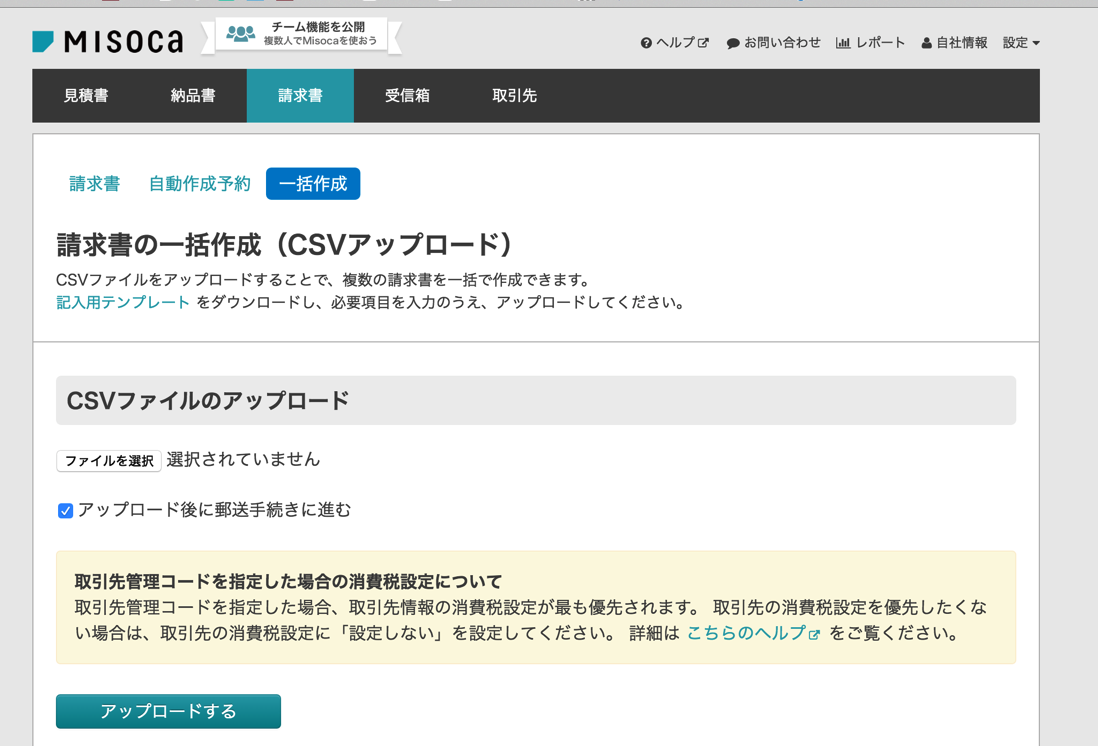Switch to 納品書 tab
Viewport: 1098px width, 746px height.
[x=193, y=96]
